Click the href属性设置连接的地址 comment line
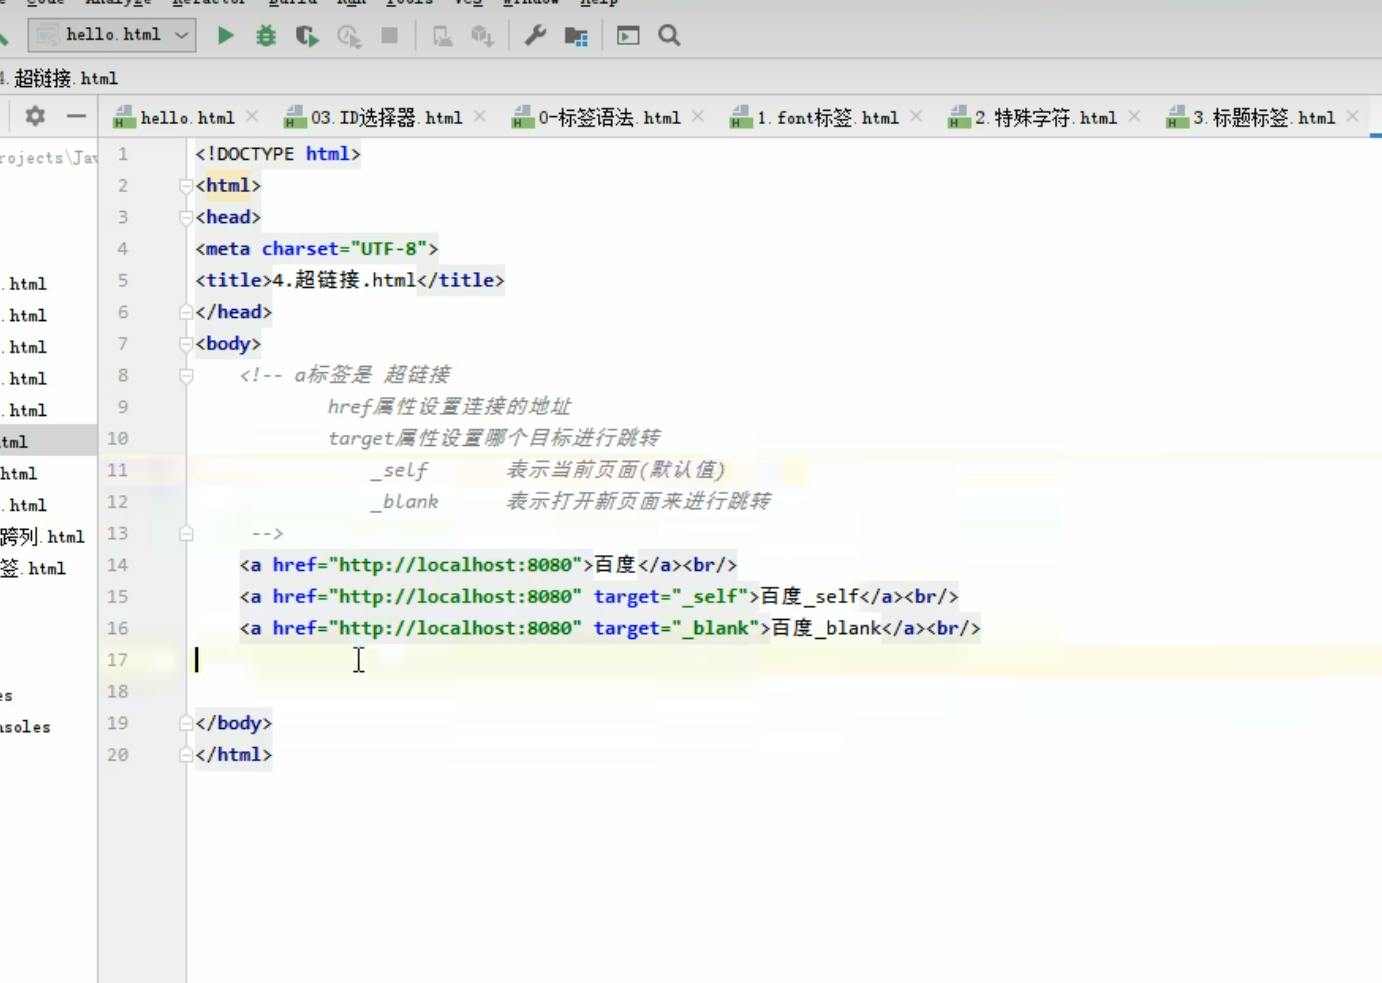 click(x=449, y=407)
